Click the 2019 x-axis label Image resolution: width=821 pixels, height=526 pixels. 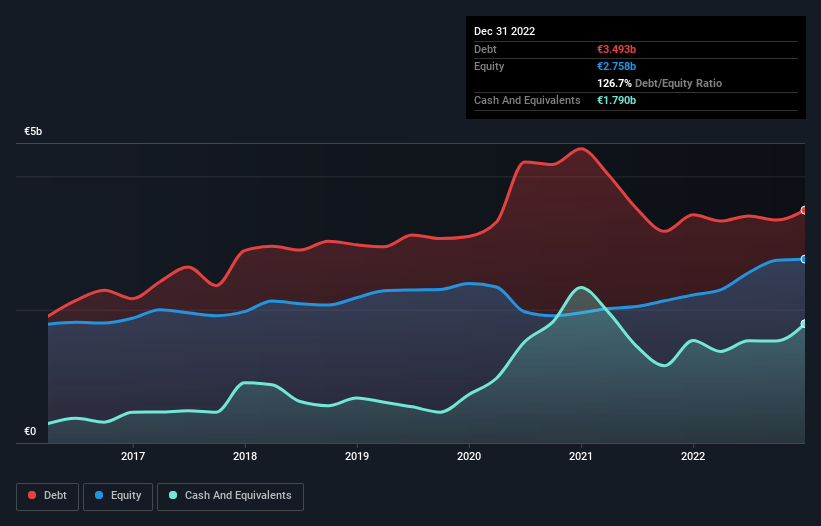357,456
